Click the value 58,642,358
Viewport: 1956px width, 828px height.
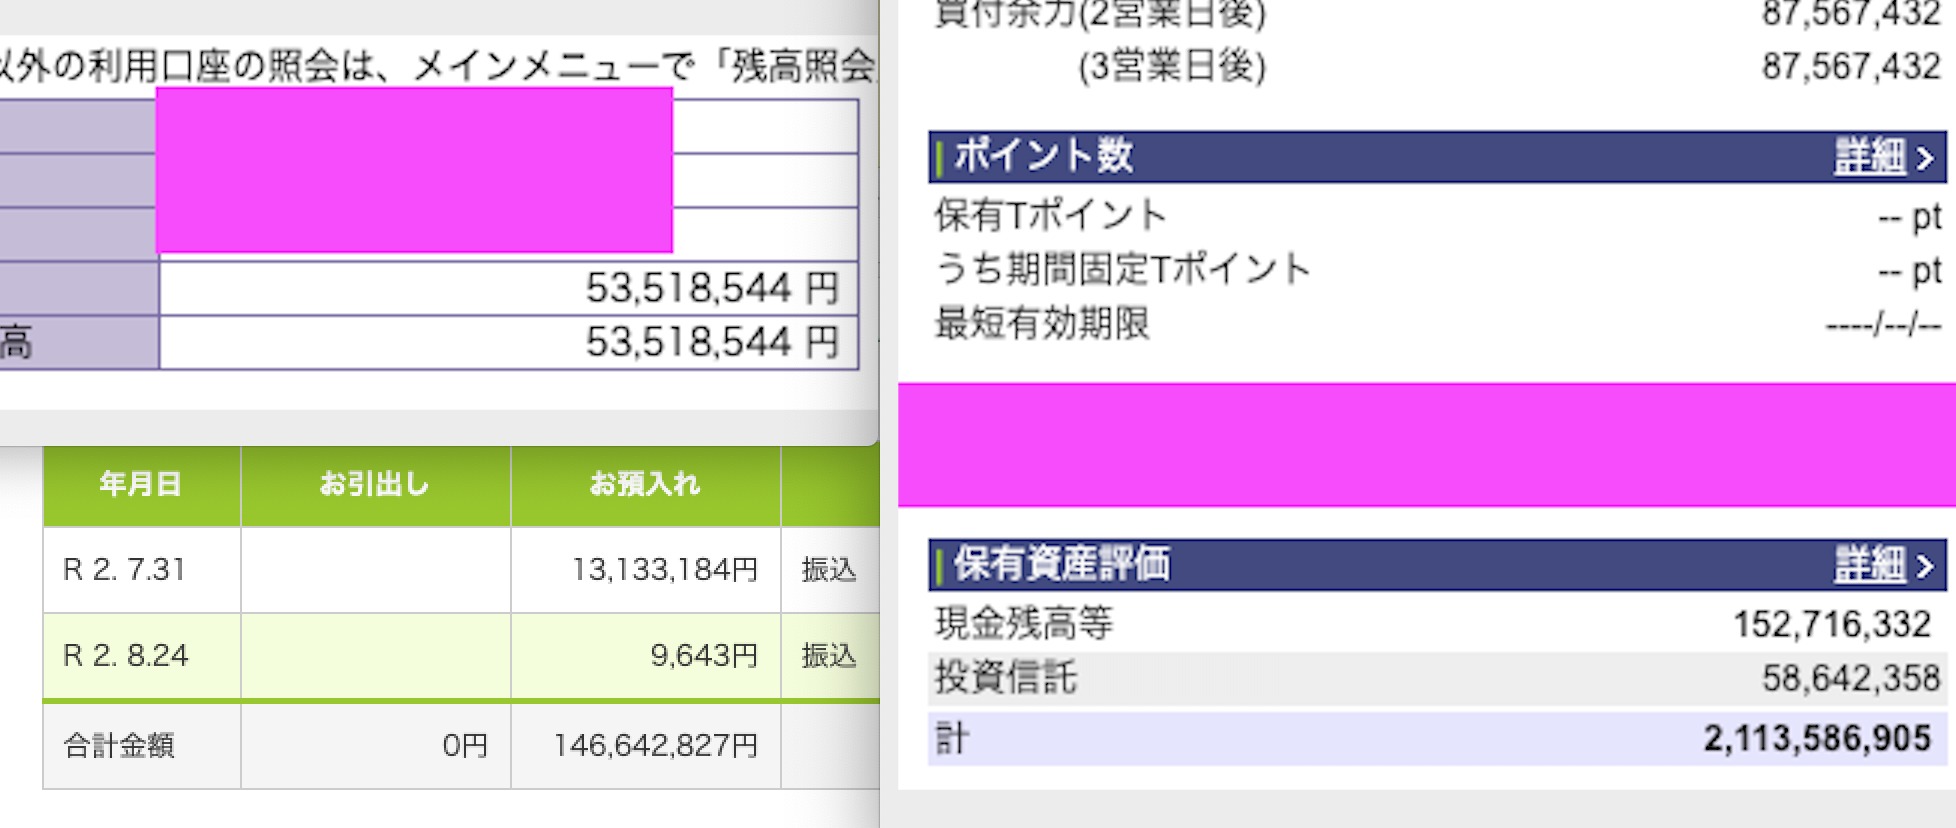1851,679
